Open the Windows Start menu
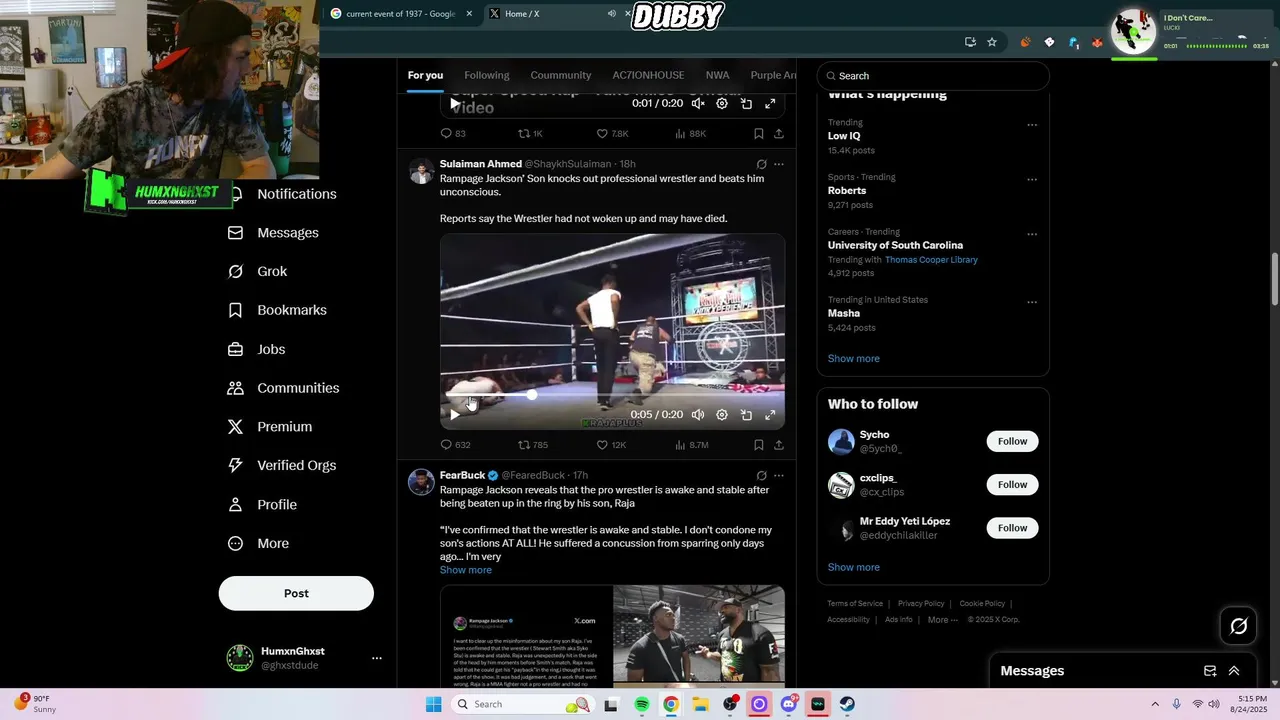 (433, 704)
